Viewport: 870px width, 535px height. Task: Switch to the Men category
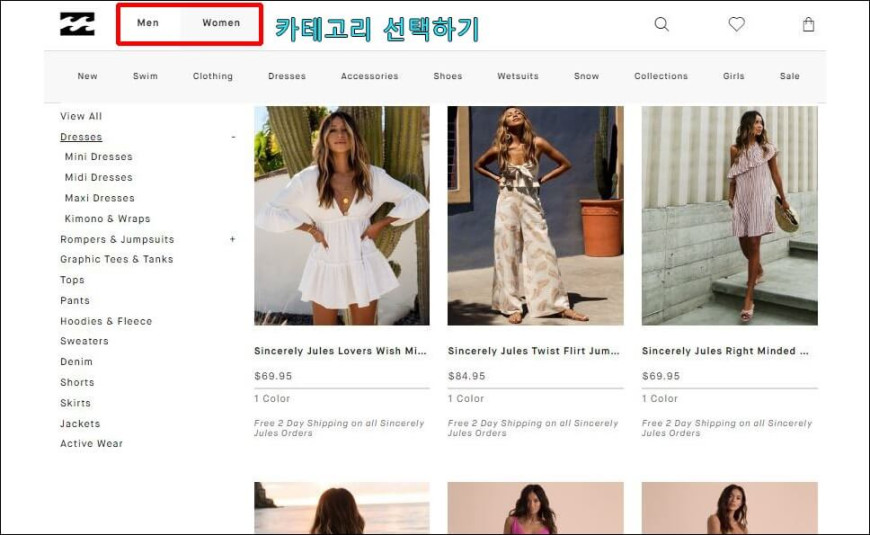pos(148,23)
